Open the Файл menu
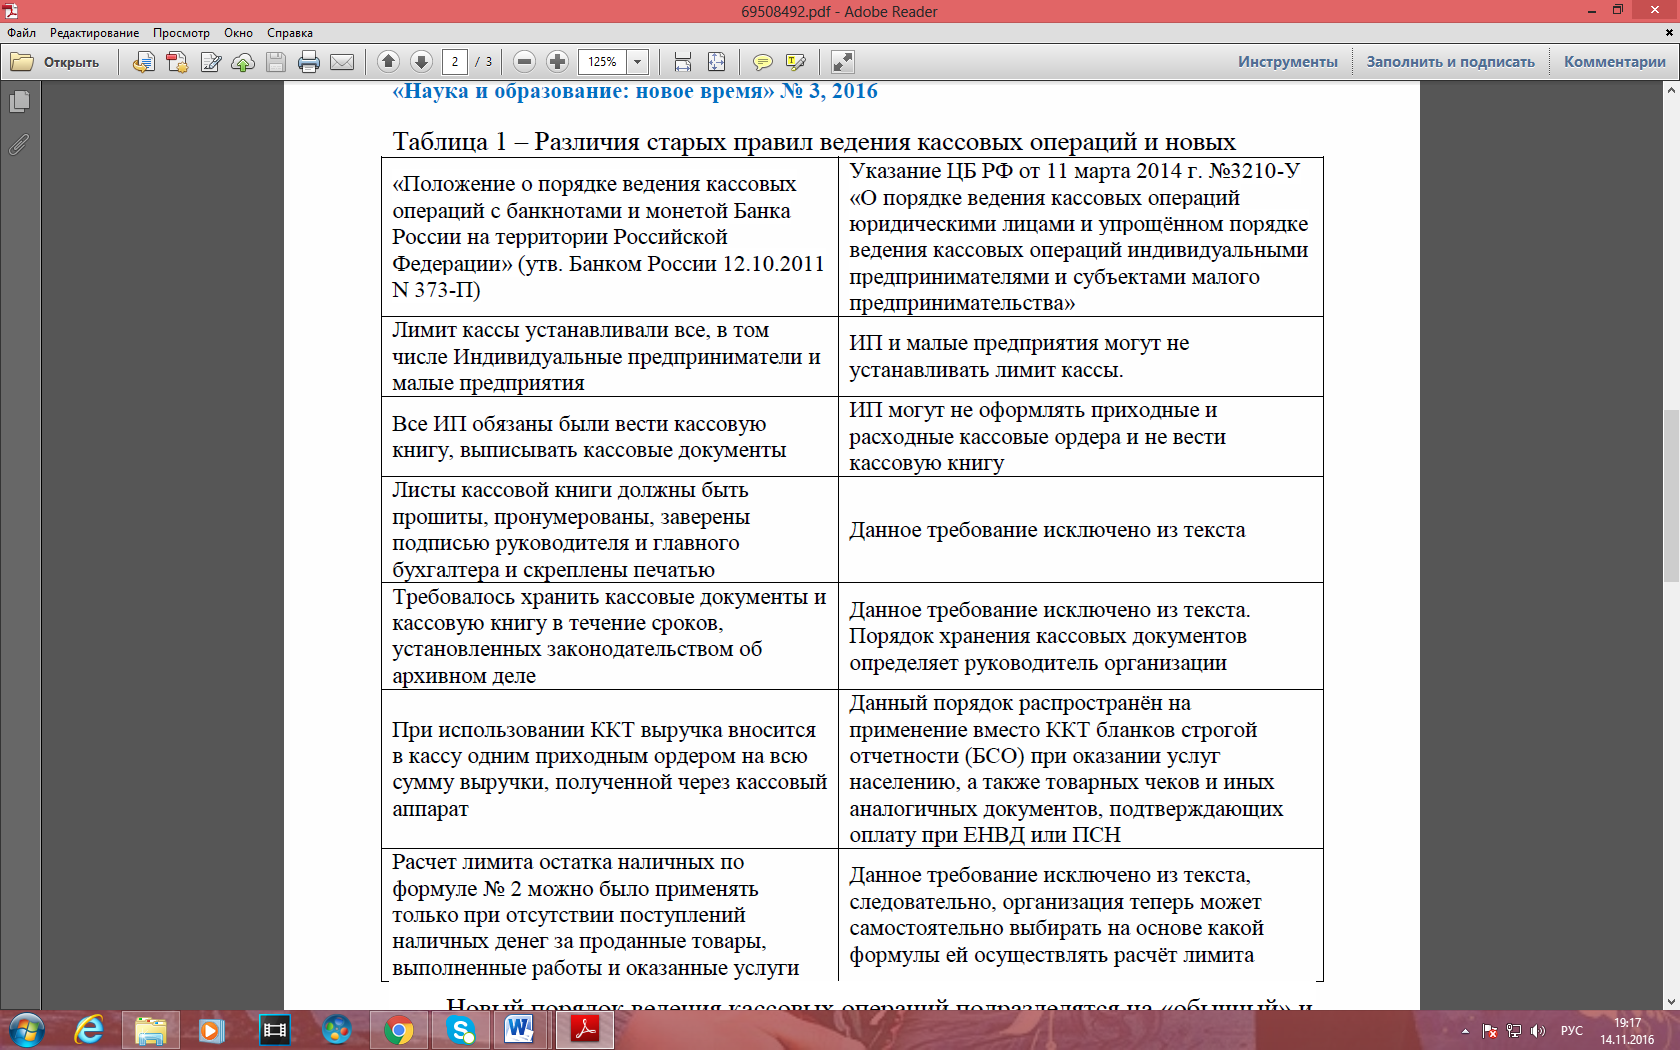The height and width of the screenshot is (1050, 1680). 21,33
